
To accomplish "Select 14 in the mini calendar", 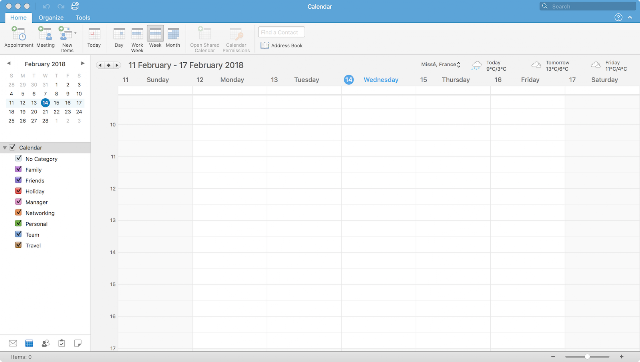I will click(x=45, y=103).
